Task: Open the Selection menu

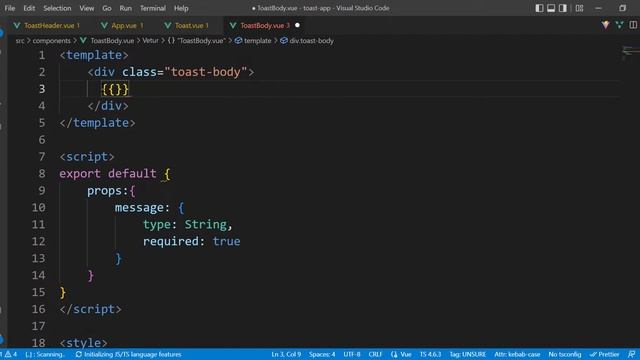Action: (x=57, y=8)
